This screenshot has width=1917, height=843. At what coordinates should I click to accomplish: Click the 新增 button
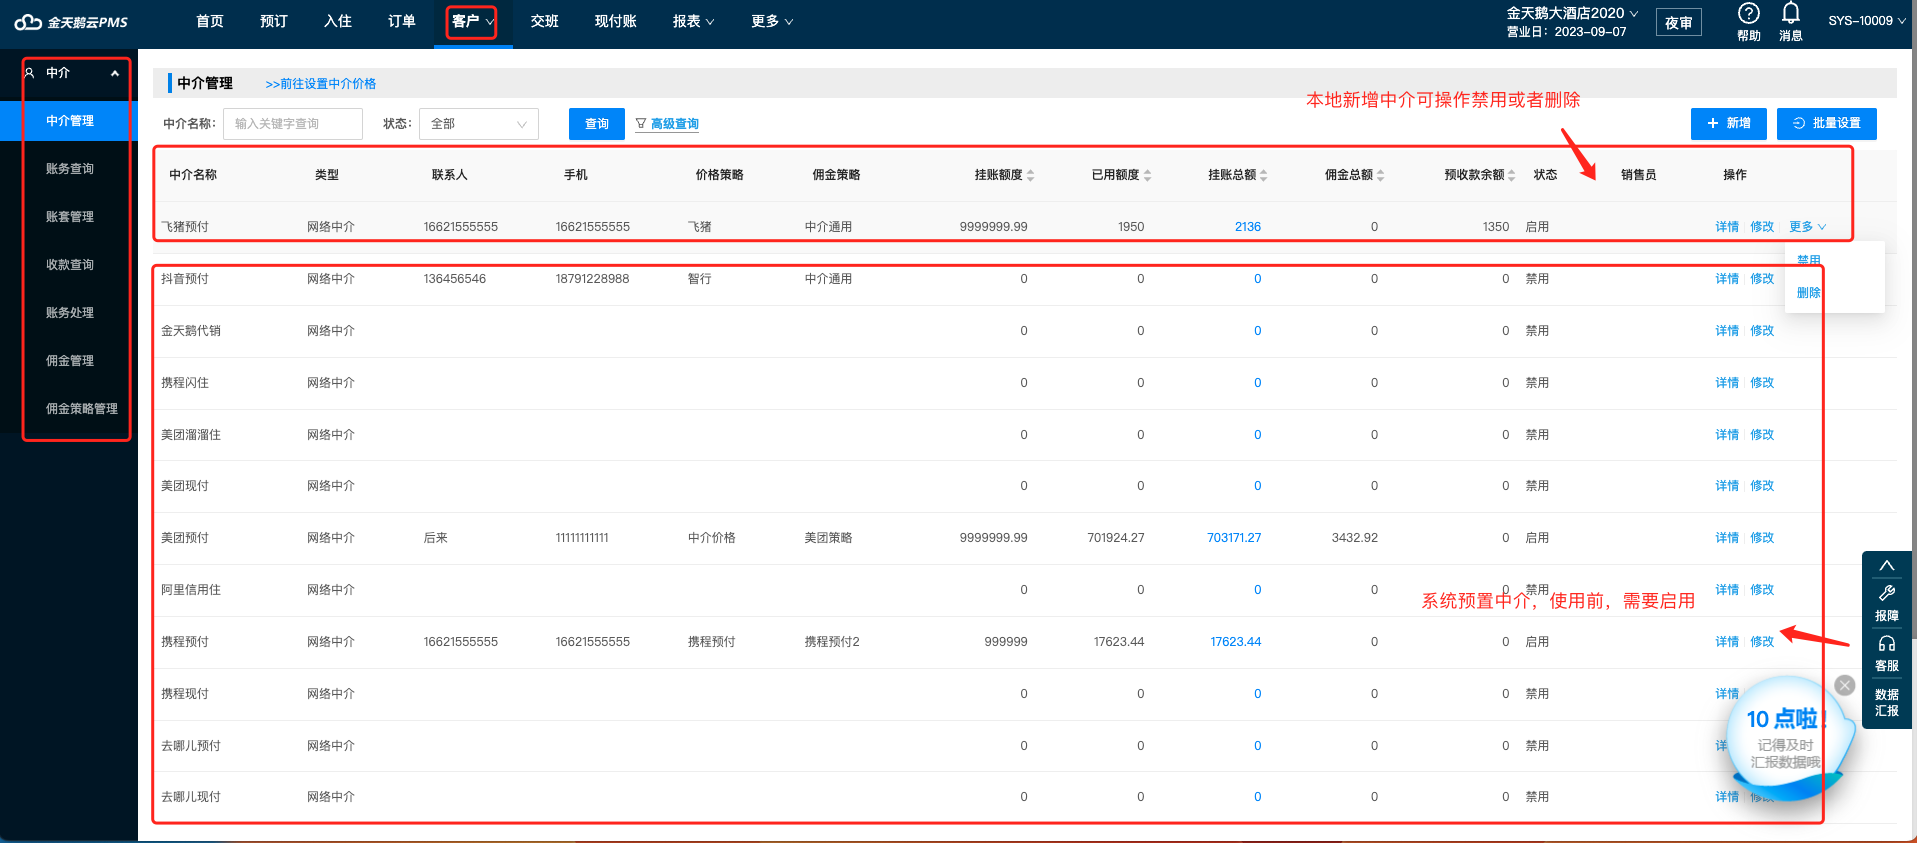[x=1728, y=124]
